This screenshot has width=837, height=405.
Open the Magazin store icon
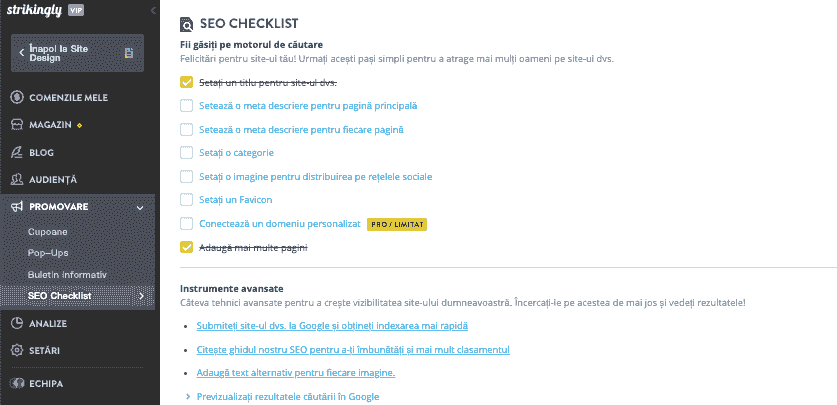pyautogui.click(x=17, y=125)
